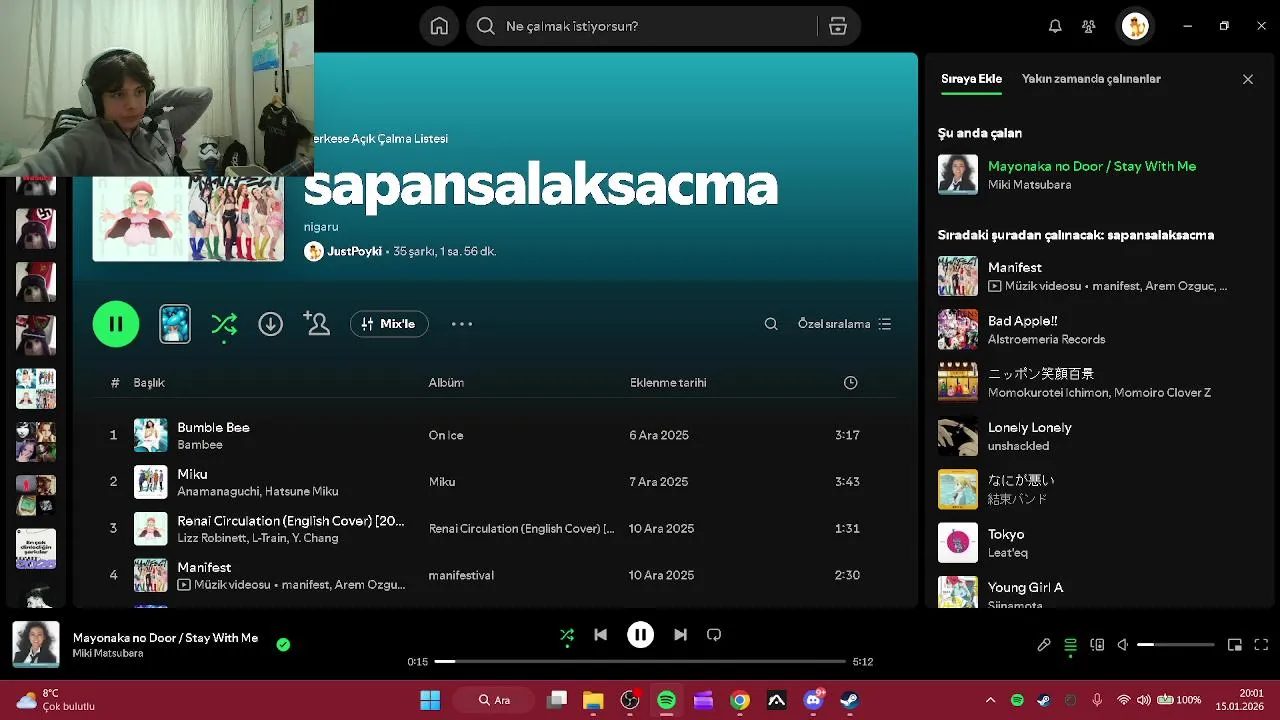Open the now-playing album art thumbnail
This screenshot has height=720, width=1280.
36,645
